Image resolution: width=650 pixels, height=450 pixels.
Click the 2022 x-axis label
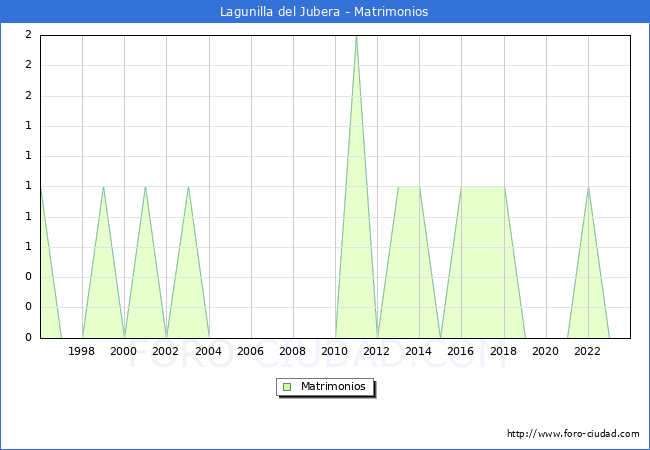tap(587, 351)
